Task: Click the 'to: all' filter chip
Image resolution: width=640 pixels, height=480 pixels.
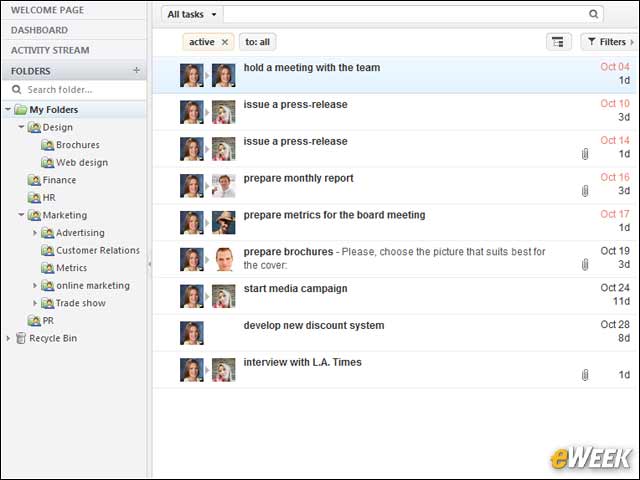Action: [258, 42]
